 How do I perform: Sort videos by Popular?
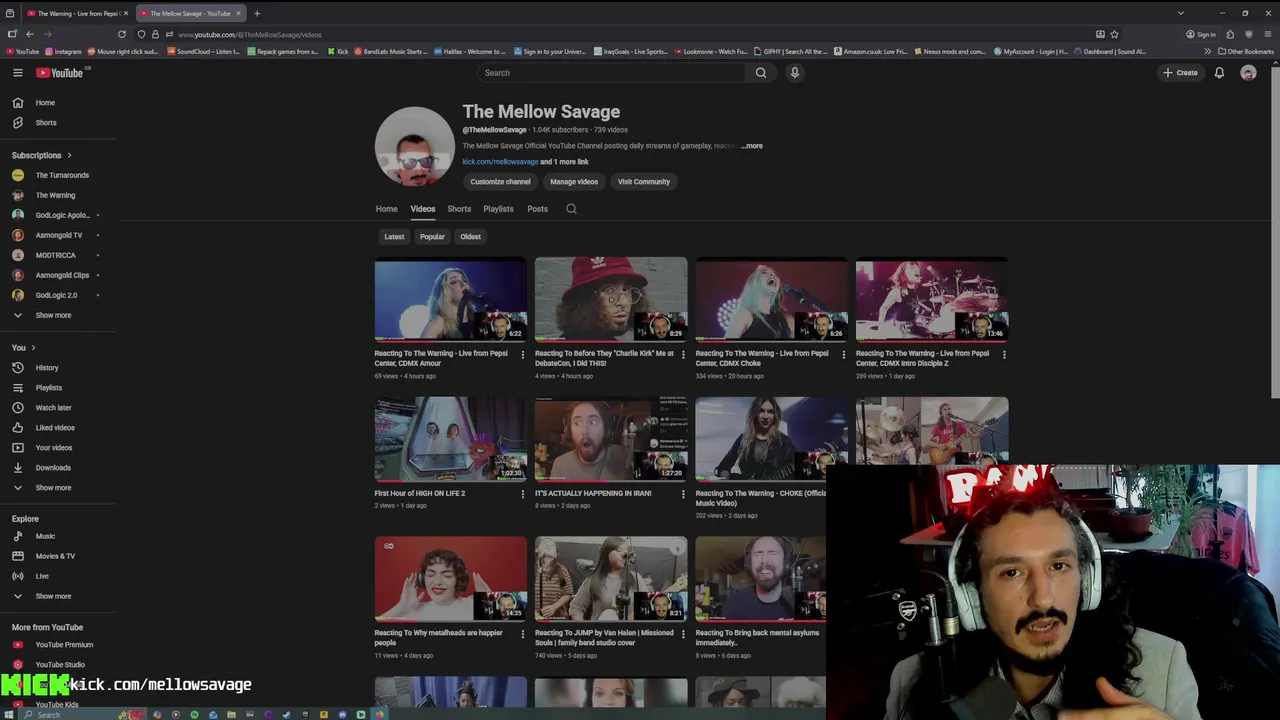[432, 237]
